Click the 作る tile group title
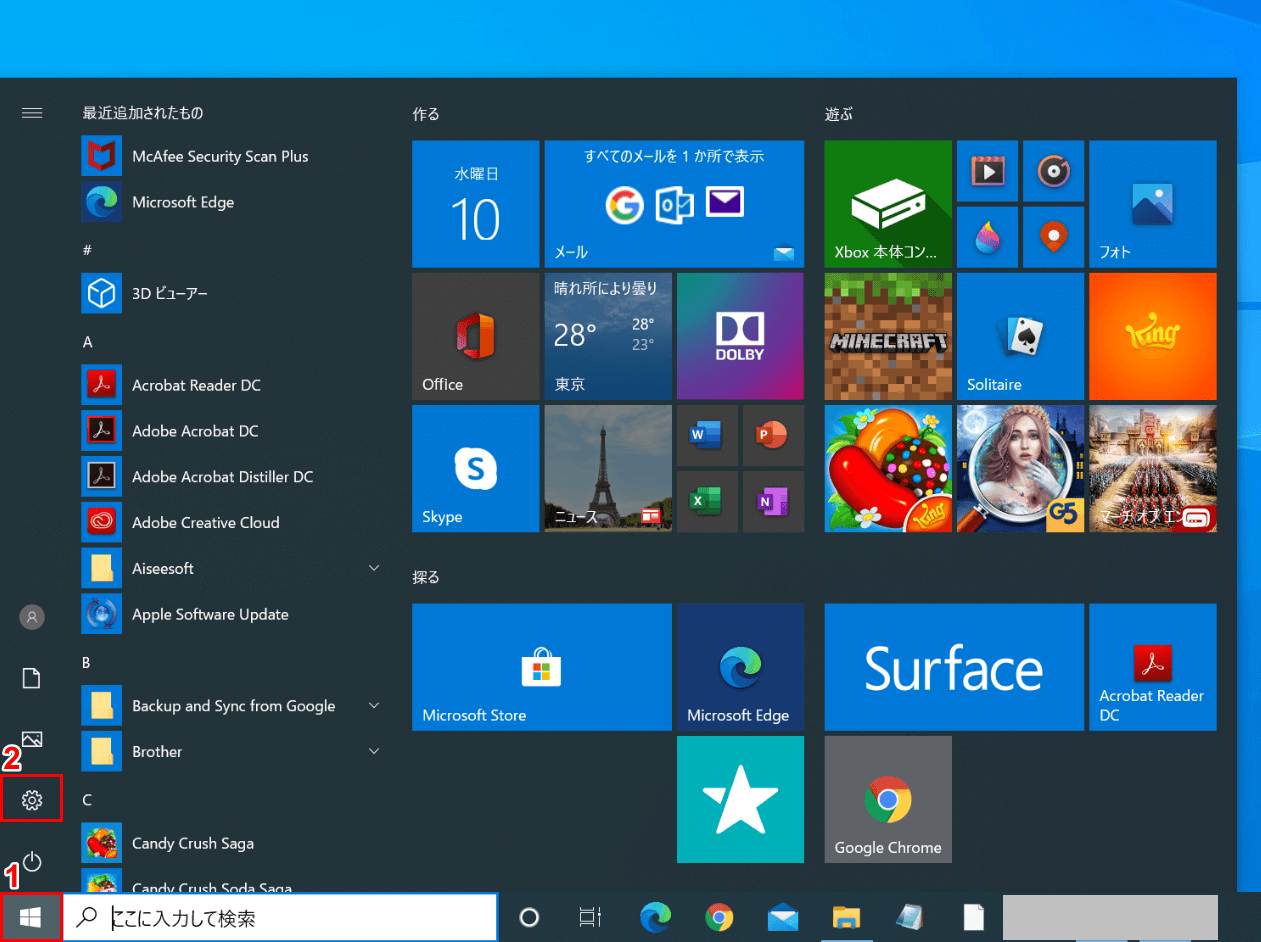This screenshot has height=942, width=1261. point(426,114)
